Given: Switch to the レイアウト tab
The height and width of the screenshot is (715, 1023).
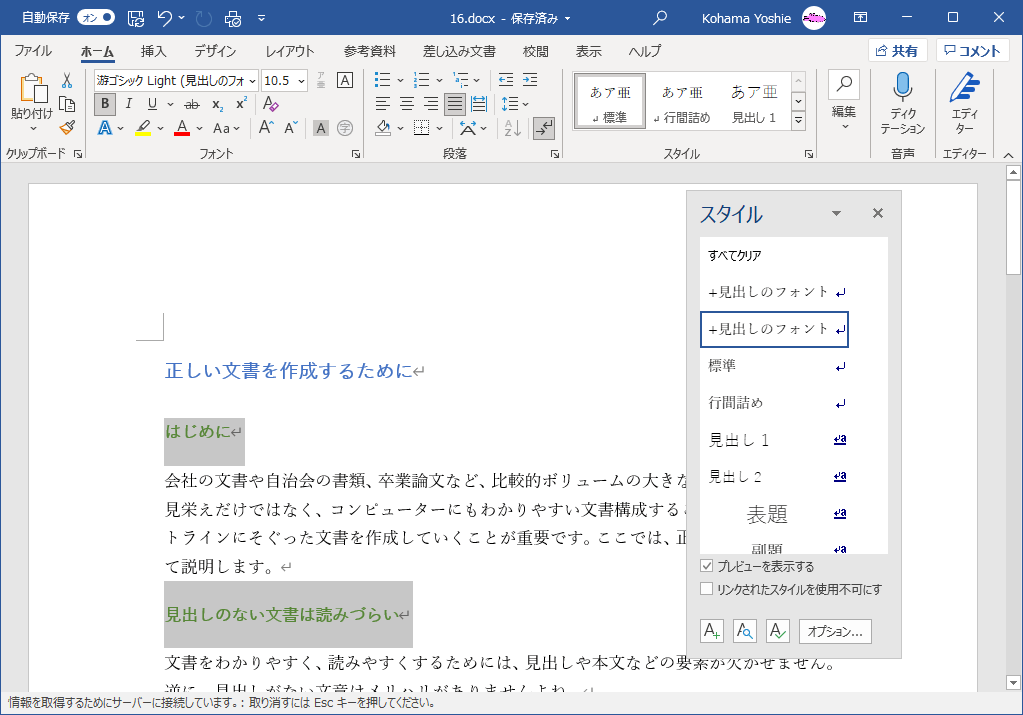Looking at the screenshot, I should pyautogui.click(x=290, y=51).
